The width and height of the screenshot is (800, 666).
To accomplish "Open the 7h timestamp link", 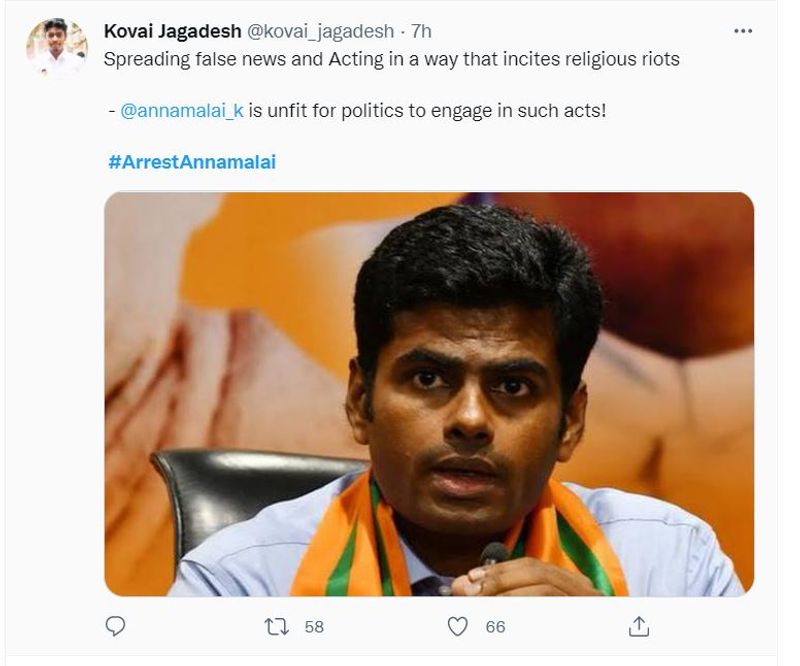I will click(x=421, y=31).
